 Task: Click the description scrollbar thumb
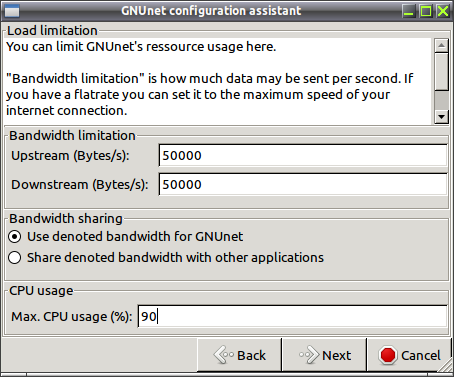coord(442,71)
